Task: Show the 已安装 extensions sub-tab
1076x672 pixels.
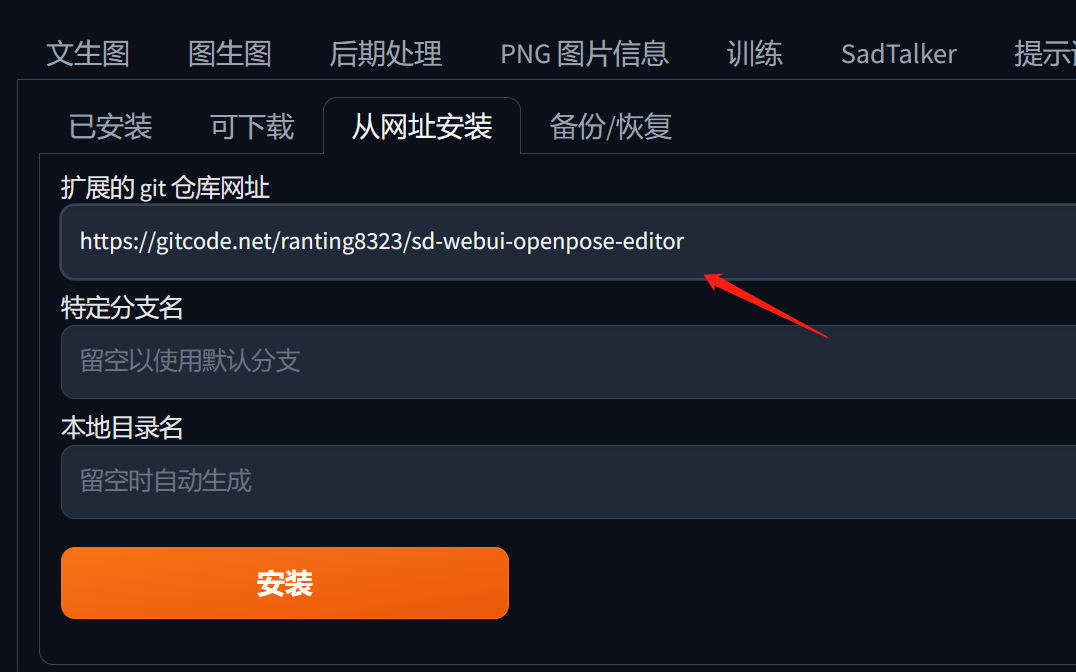Action: pyautogui.click(x=110, y=127)
